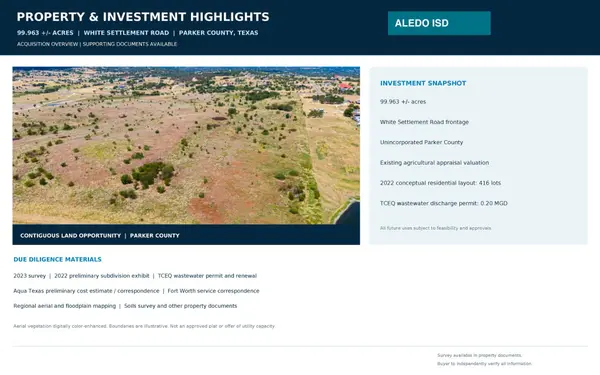Click 'SUPPORTING DOCUMENTS AVAILABLE' header text
Image resolution: width=600 pixels, height=375 pixels.
pyautogui.click(x=130, y=44)
